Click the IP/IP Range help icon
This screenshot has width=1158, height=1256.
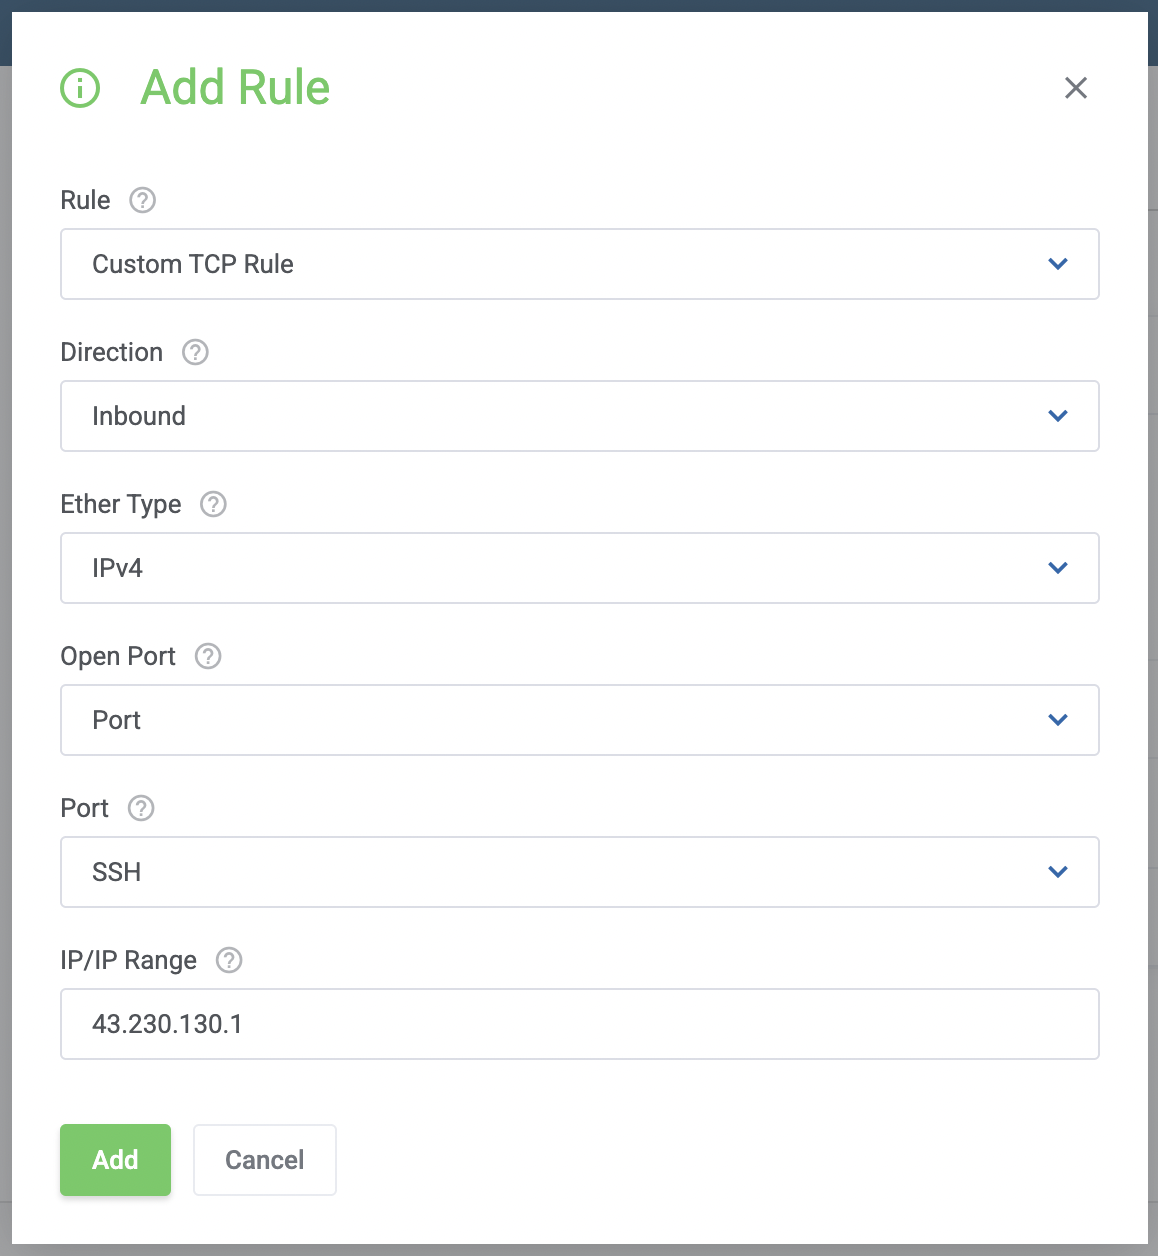[x=229, y=960]
